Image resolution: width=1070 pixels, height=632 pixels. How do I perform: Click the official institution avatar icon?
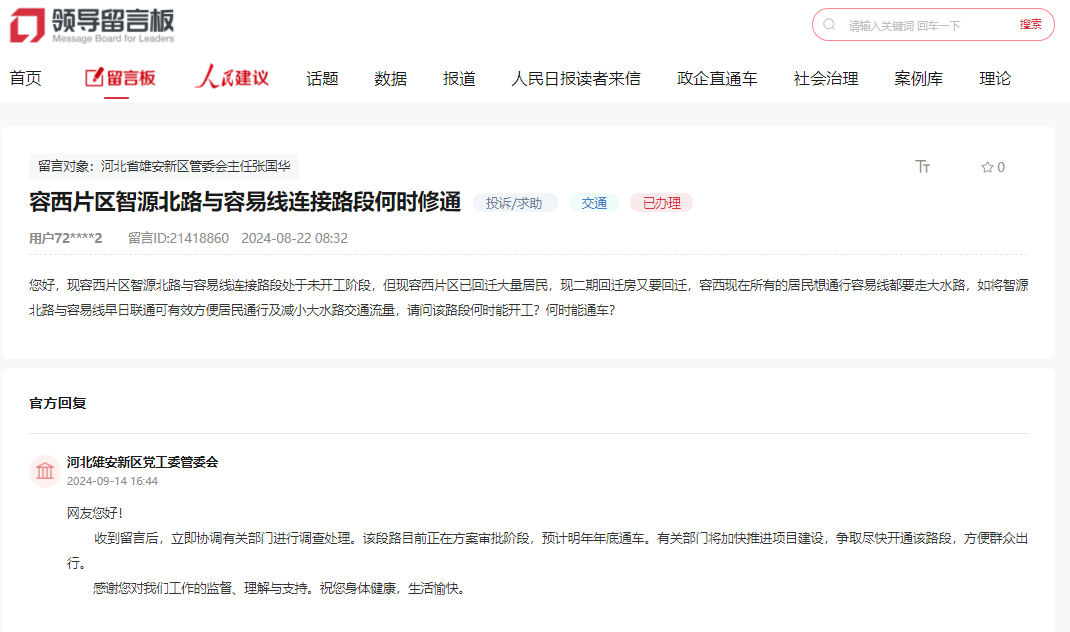click(45, 471)
